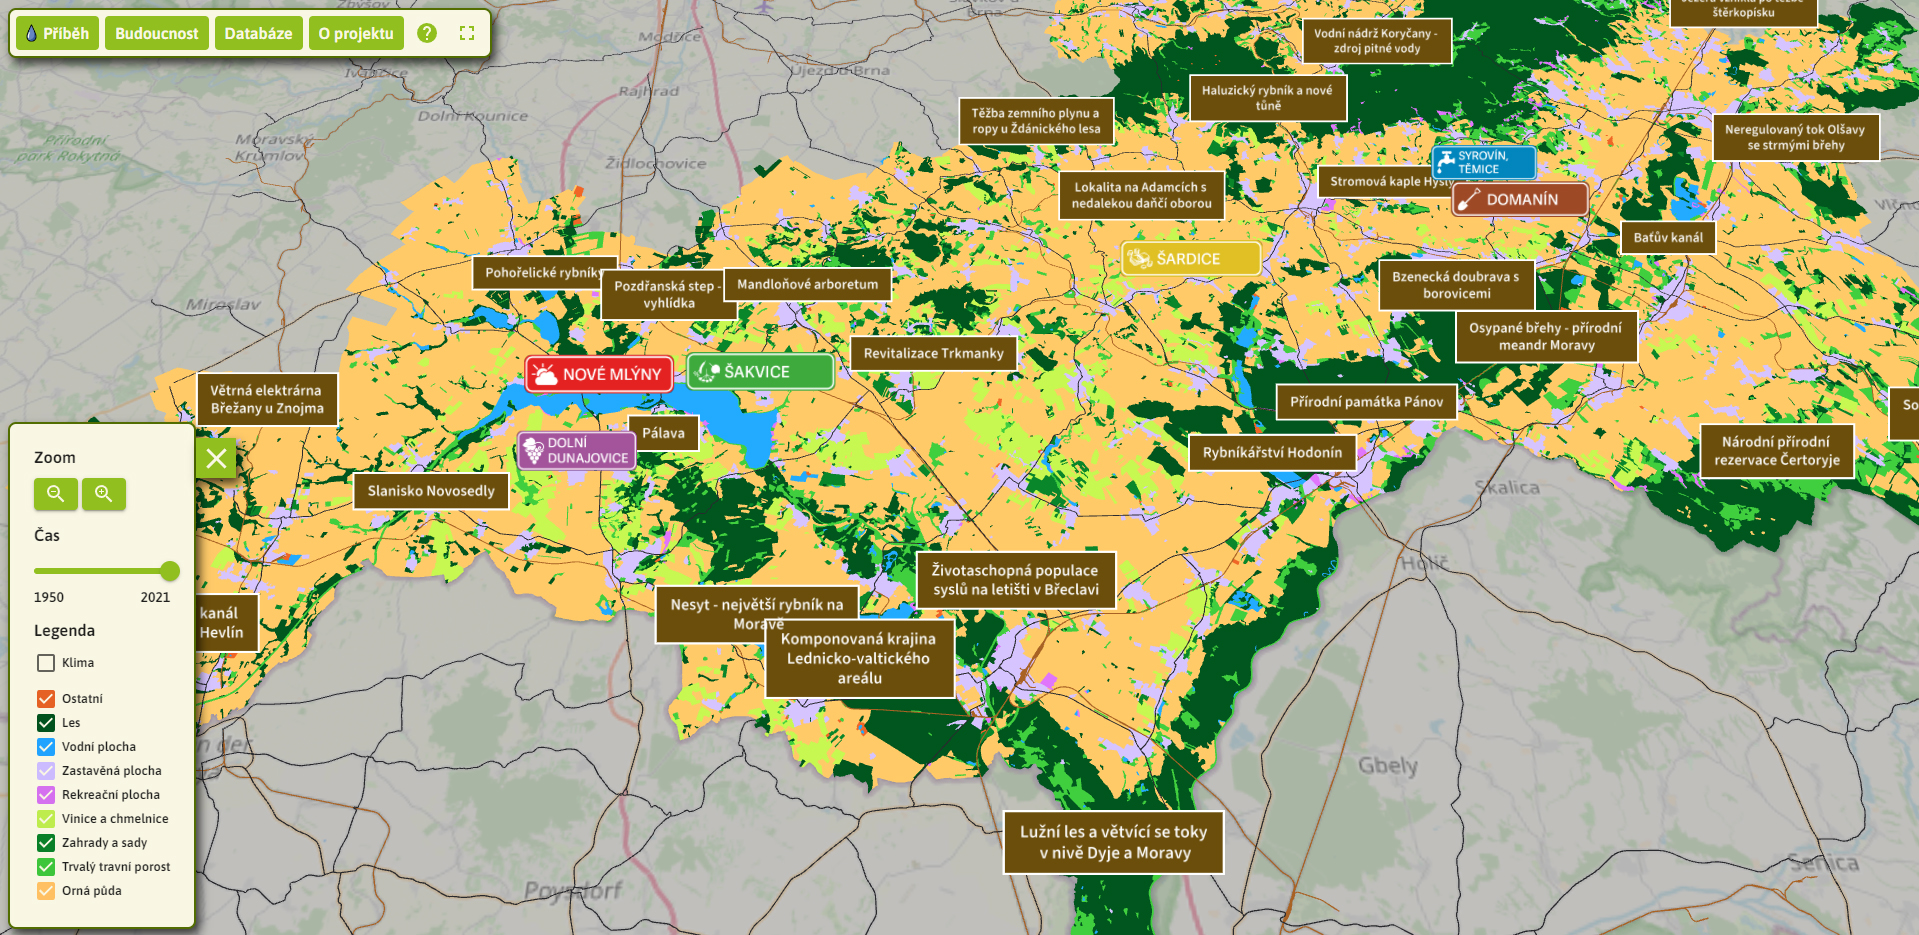Click the Budoucnost button
The height and width of the screenshot is (935, 1919).
coord(156,33)
